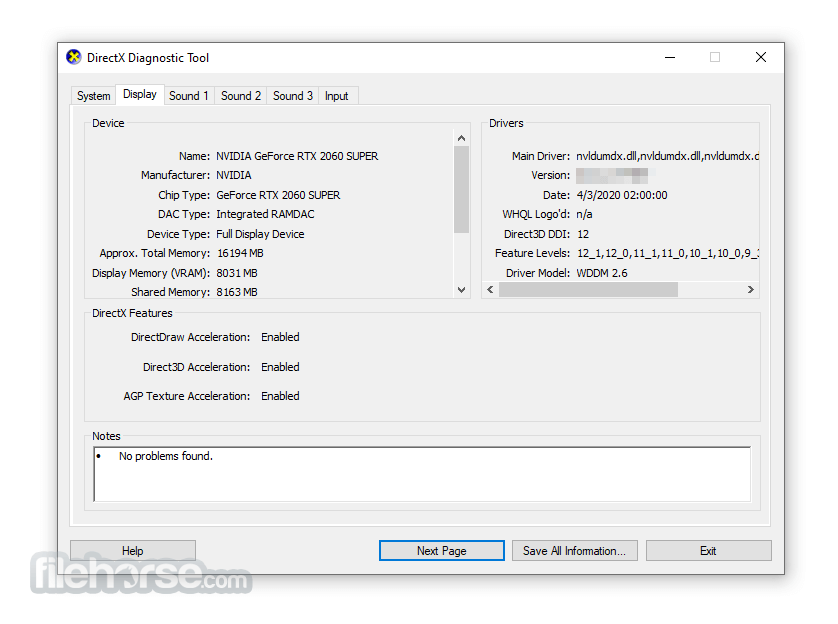Click Shared Memory value 8163 MB
The width and height of the screenshot is (838, 624).
click(x=237, y=292)
